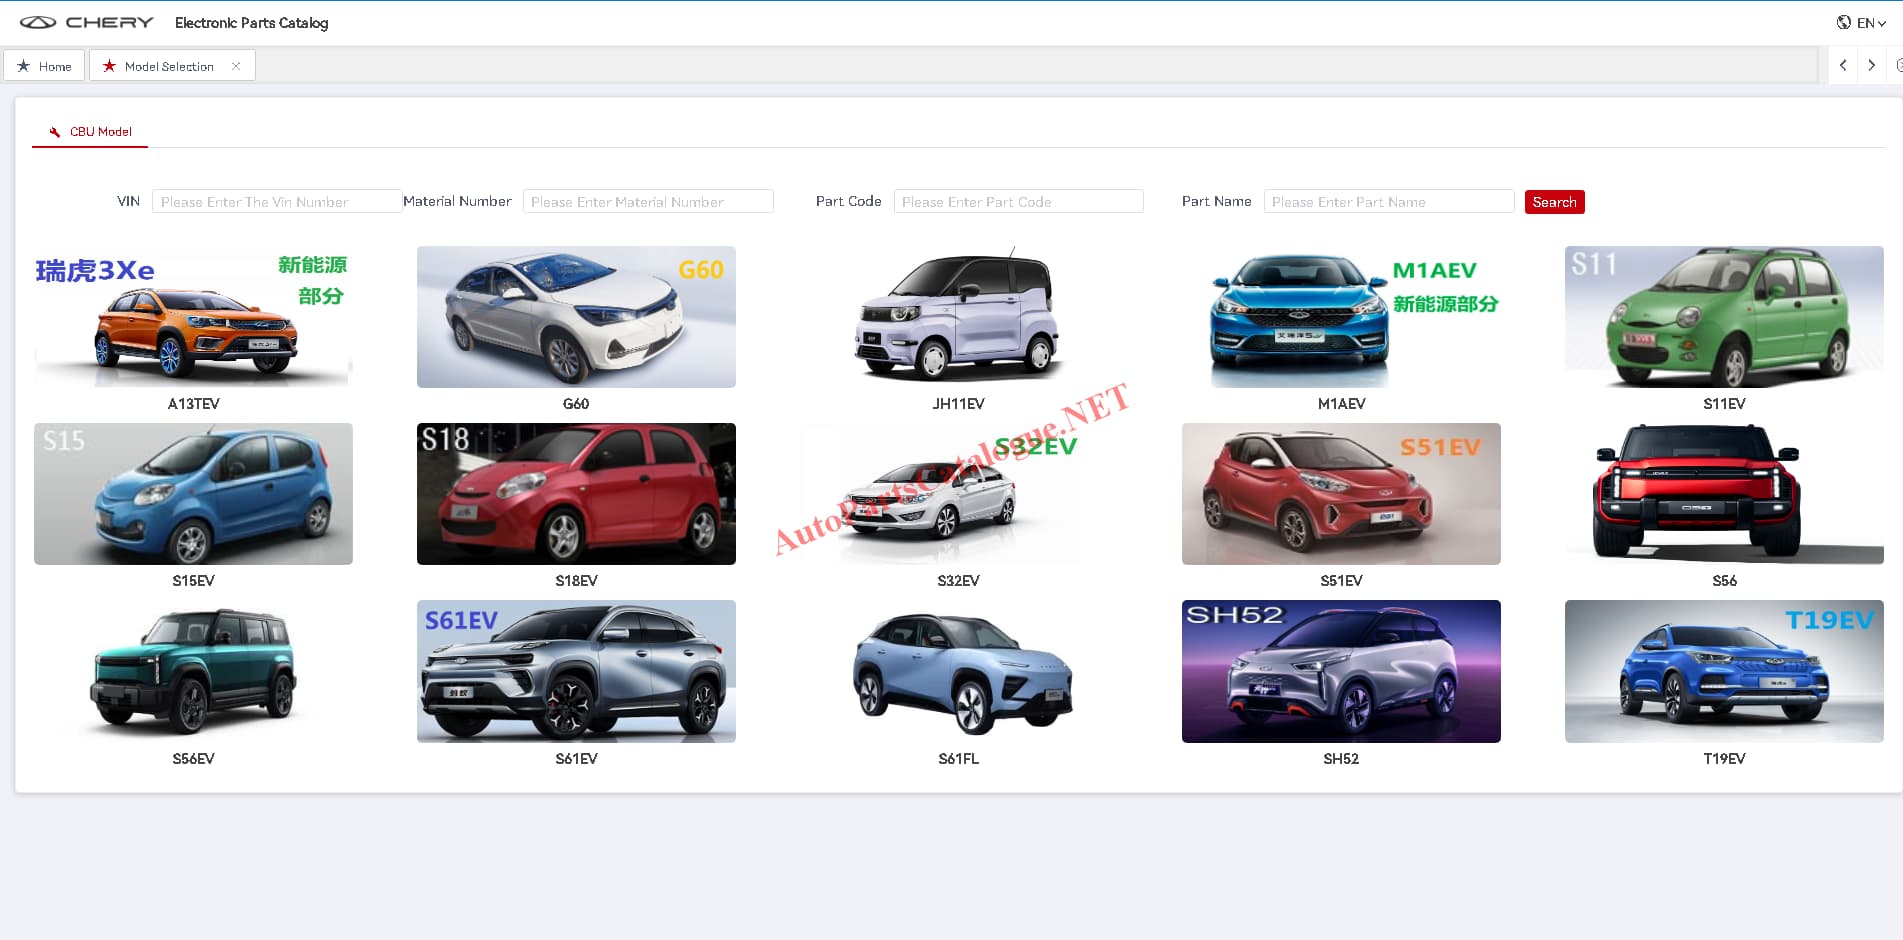Focus the VIN number input field
This screenshot has width=1903, height=940.
(276, 201)
